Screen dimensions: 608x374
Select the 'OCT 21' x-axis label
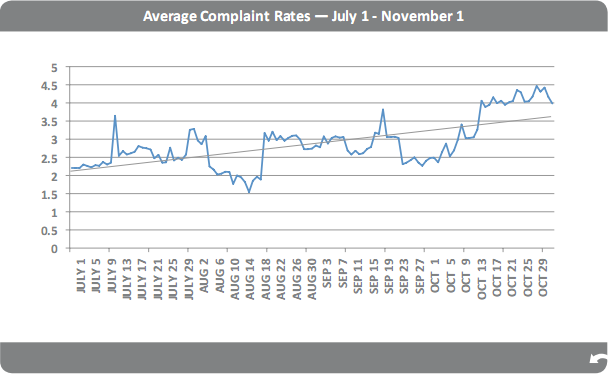point(512,277)
